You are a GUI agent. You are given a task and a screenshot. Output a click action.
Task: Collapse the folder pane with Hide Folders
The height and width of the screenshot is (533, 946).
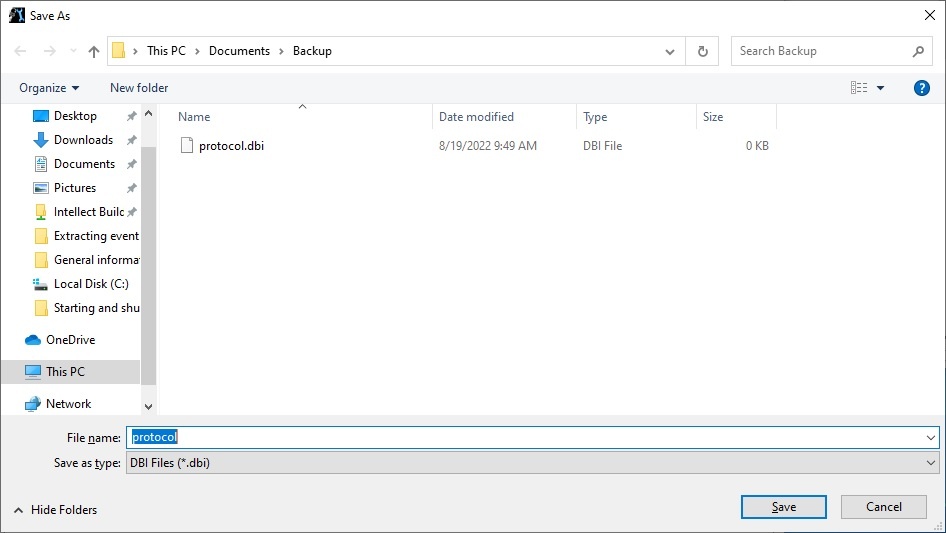point(56,510)
